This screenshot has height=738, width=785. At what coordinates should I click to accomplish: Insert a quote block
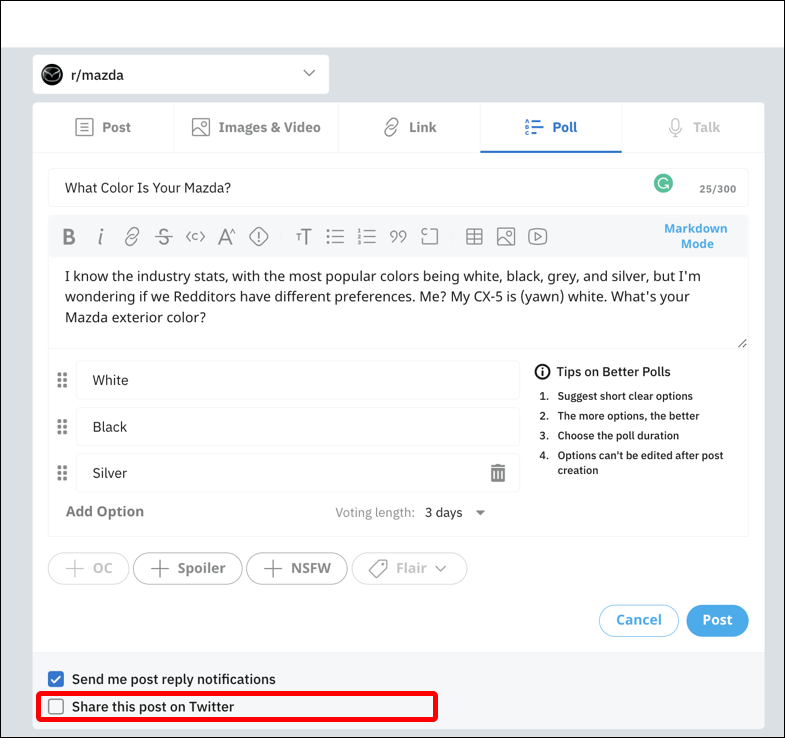398,236
